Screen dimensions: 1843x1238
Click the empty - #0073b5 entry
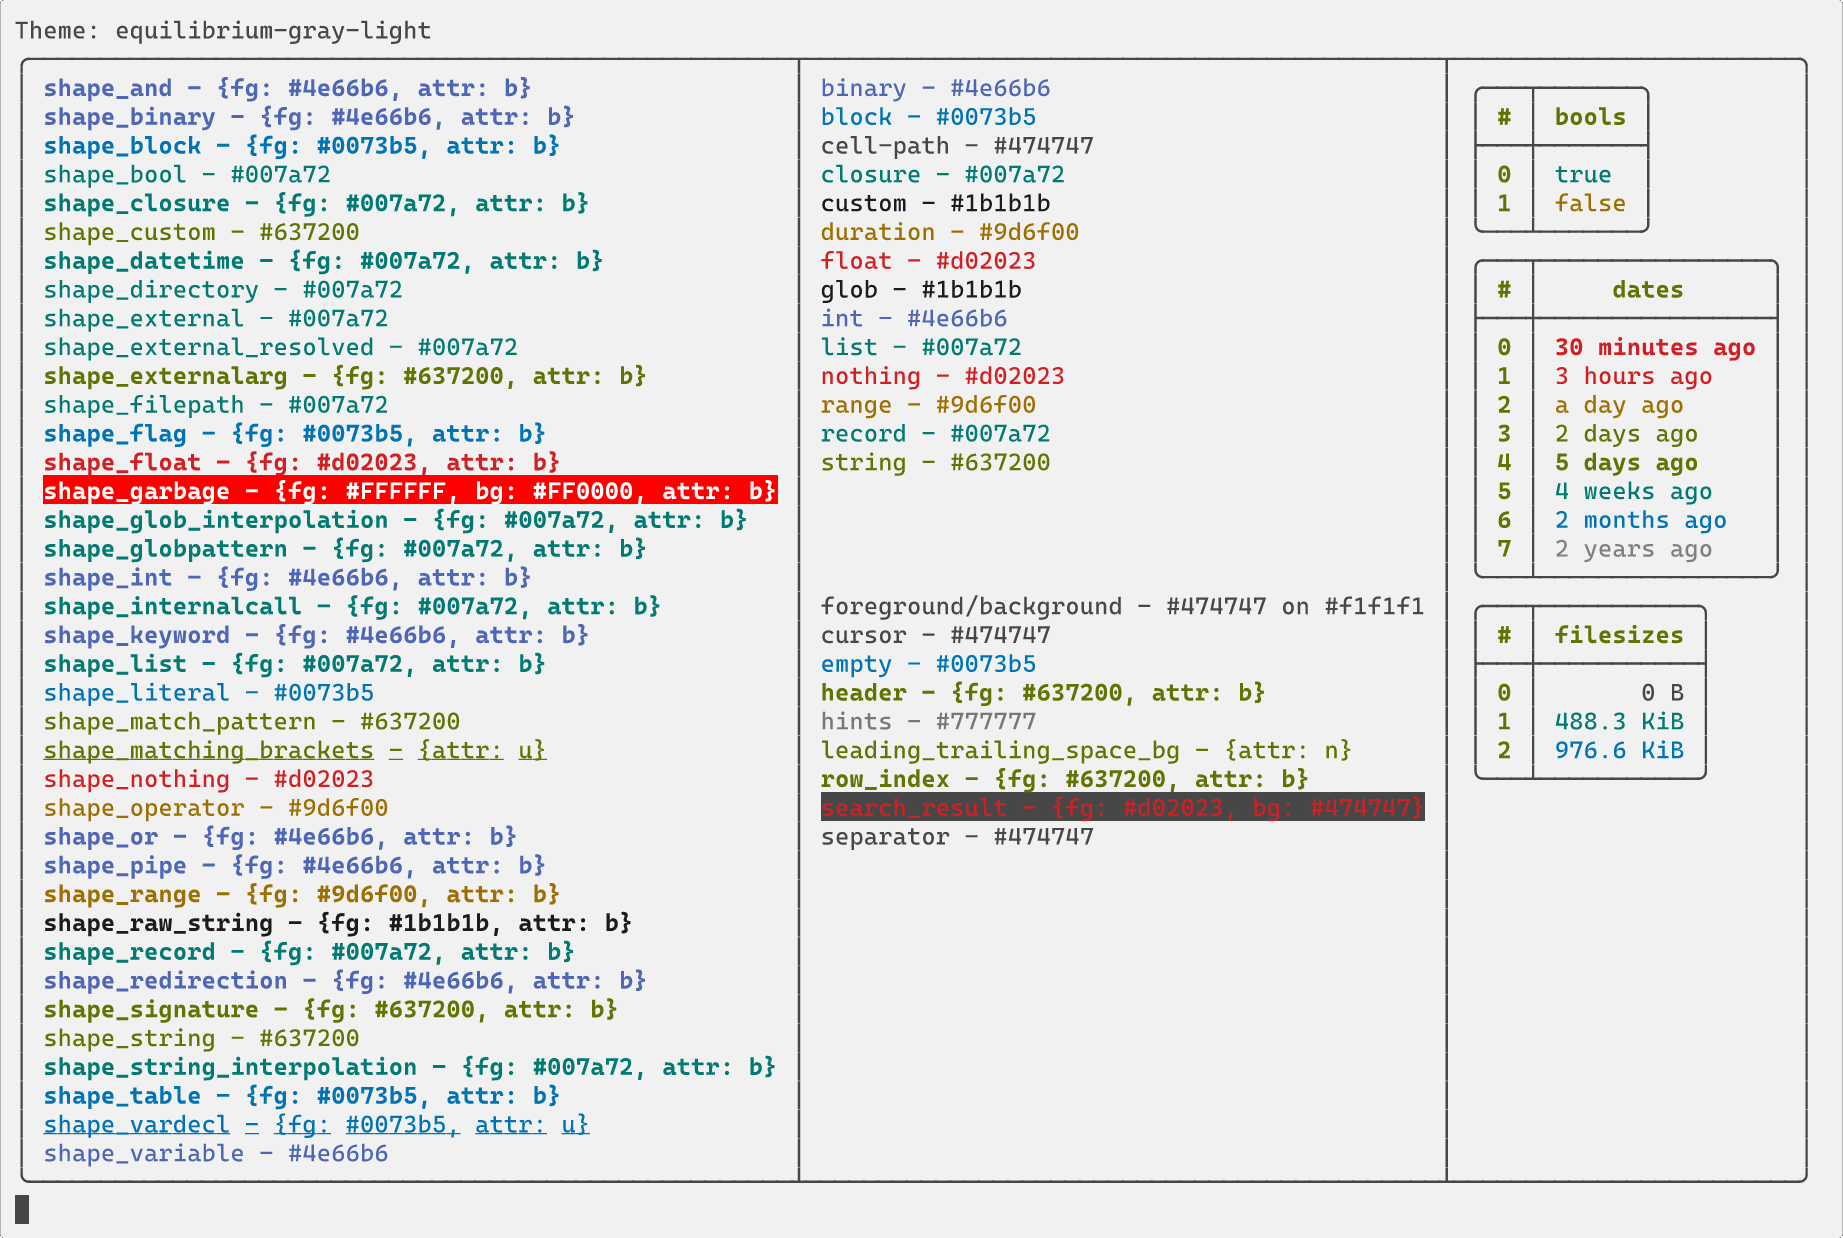pos(928,665)
